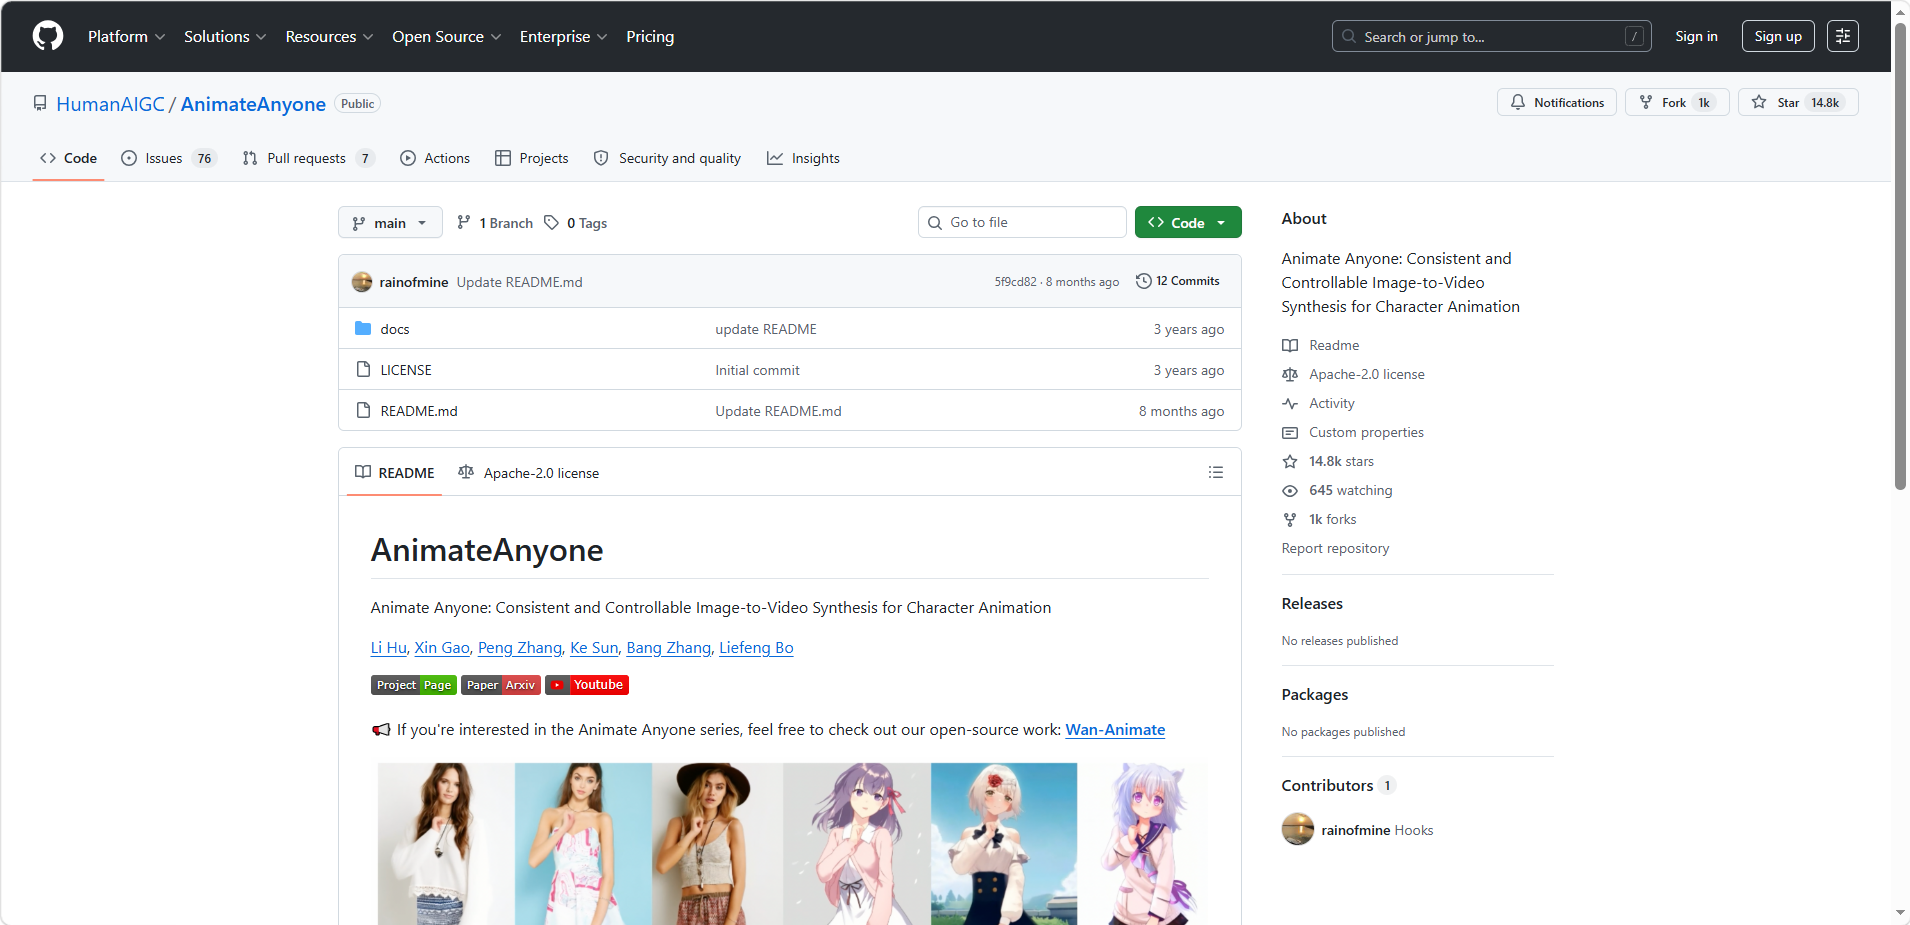The width and height of the screenshot is (1910, 925).
Task: Click inside Go to file input
Action: click(x=1022, y=223)
